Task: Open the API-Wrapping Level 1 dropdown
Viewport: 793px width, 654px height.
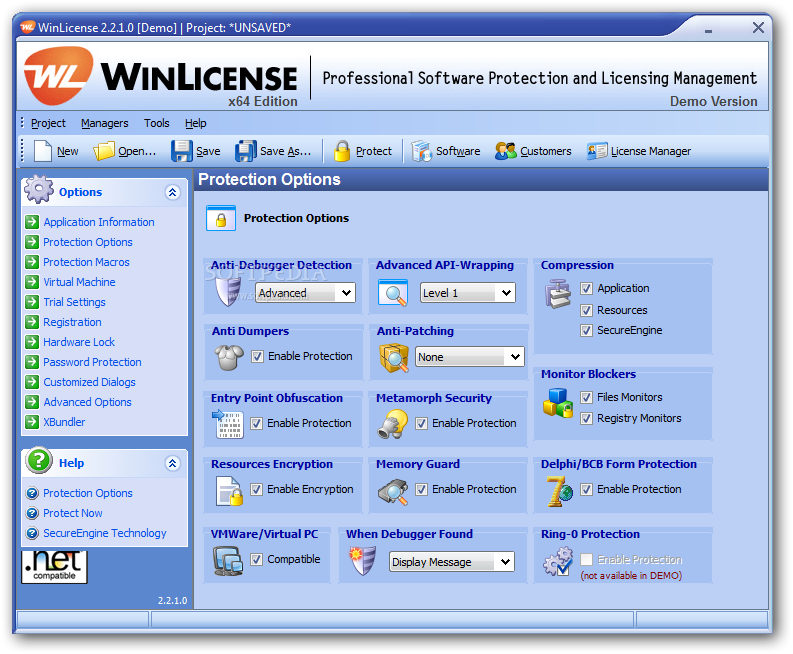Action: coord(468,293)
